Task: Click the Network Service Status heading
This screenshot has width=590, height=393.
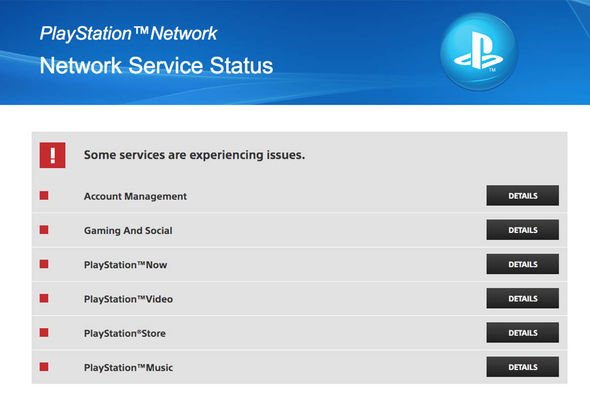Action: point(156,66)
